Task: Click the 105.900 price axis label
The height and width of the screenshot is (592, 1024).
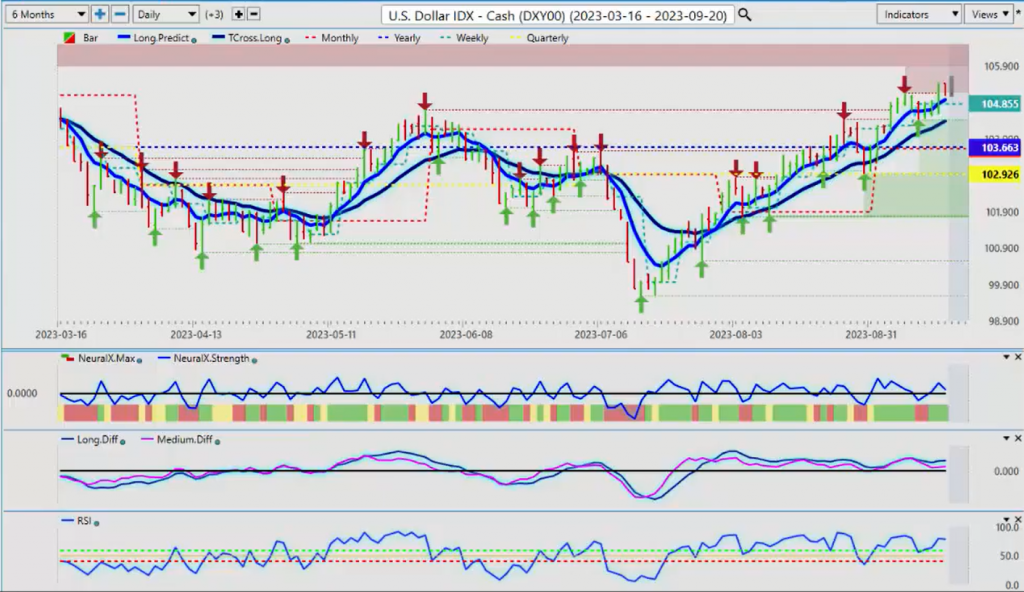Action: (x=1001, y=67)
